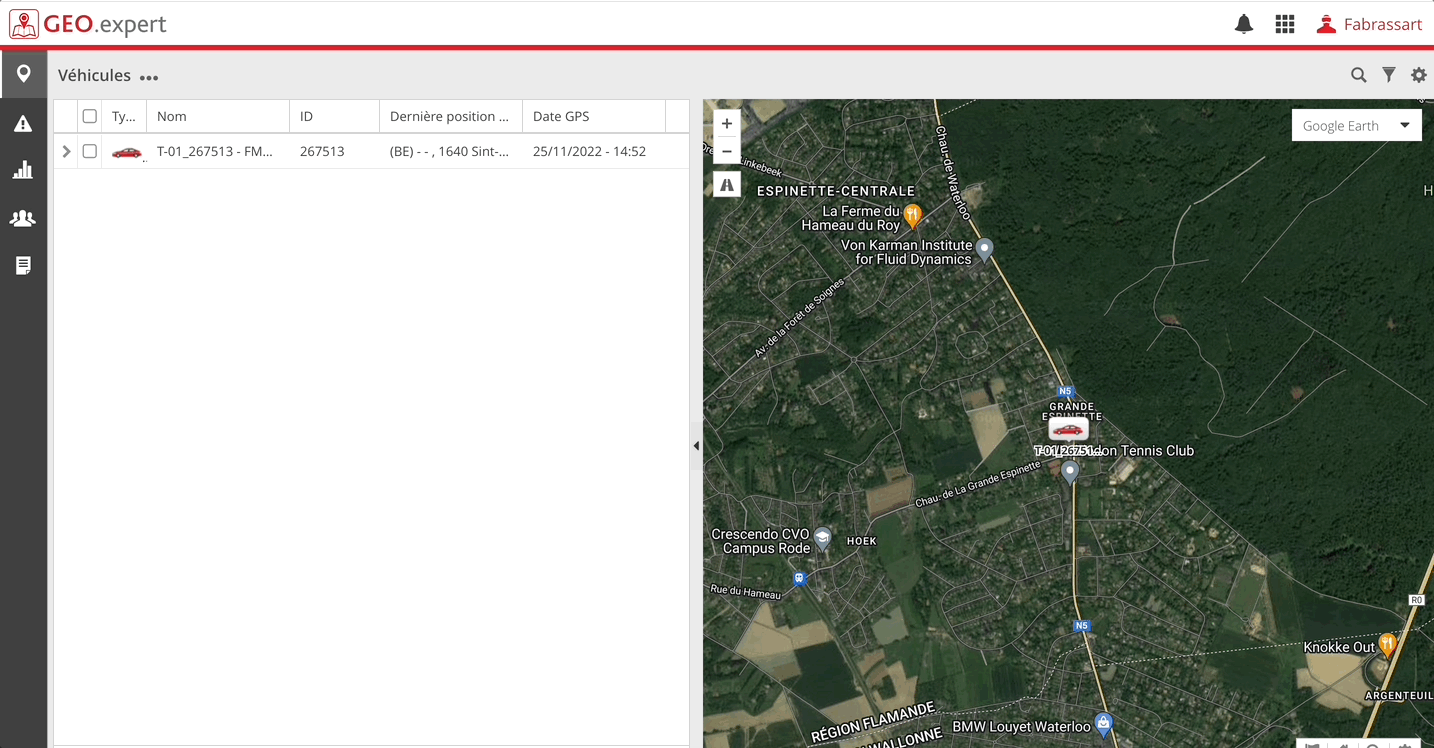Click the RÉGION FLAMANDE map label
This screenshot has width=1434, height=748.
[x=873, y=722]
